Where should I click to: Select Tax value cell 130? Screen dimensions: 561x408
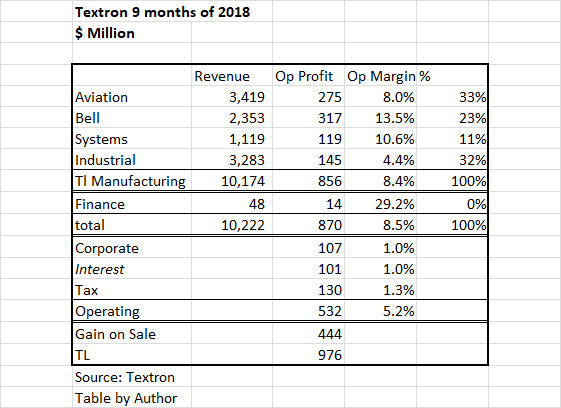click(308, 290)
